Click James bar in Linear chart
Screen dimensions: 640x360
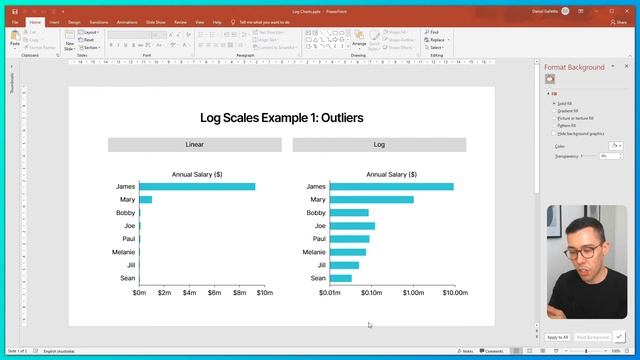(x=197, y=187)
